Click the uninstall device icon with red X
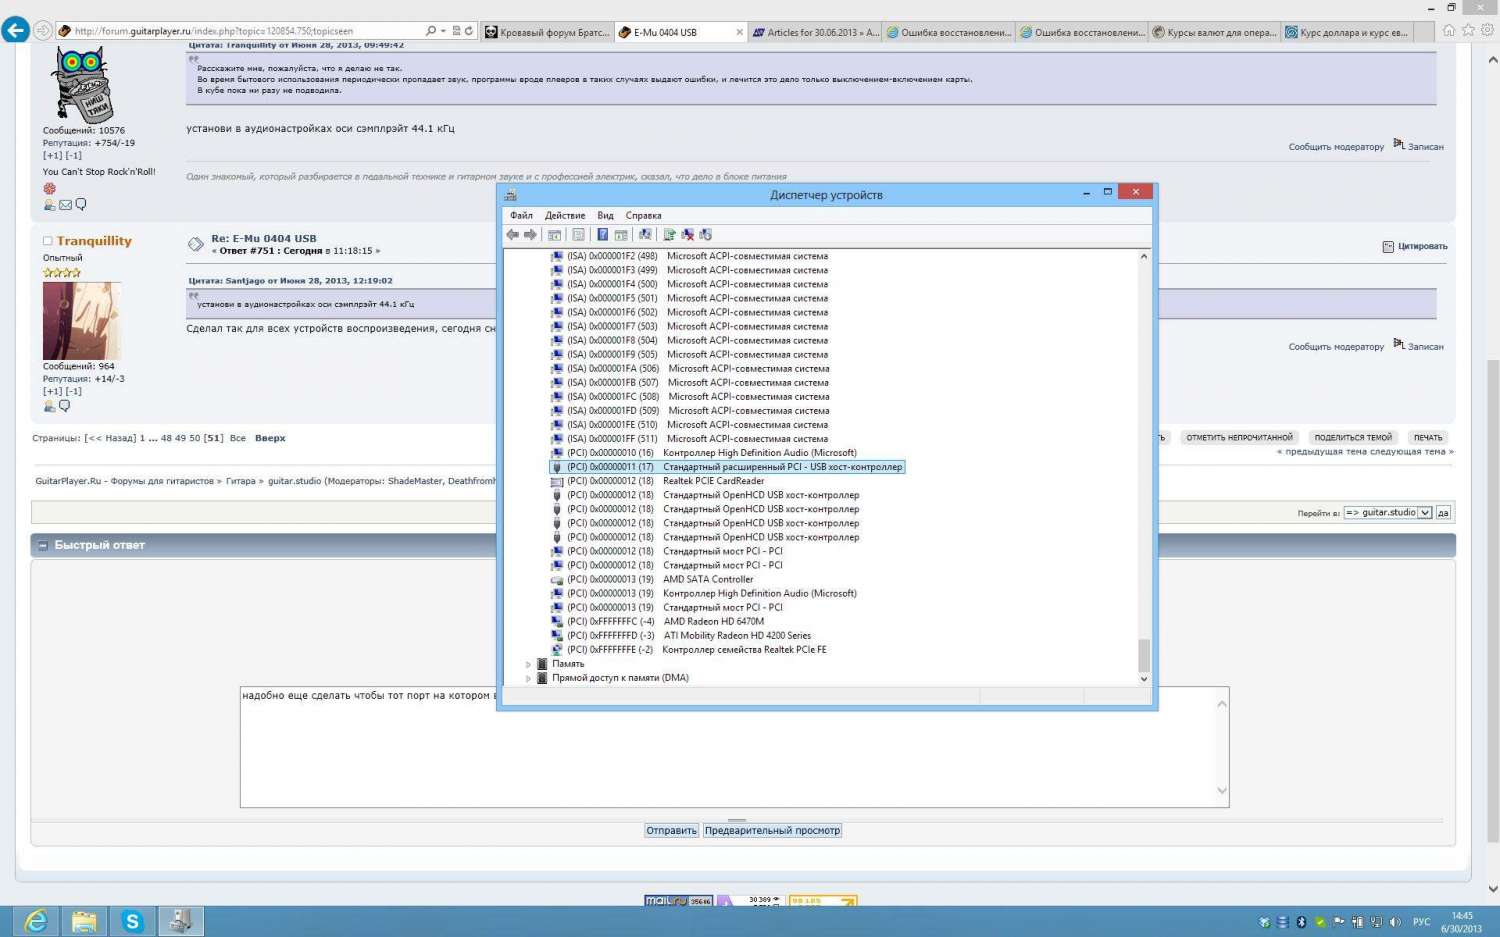1500x937 pixels. (687, 235)
